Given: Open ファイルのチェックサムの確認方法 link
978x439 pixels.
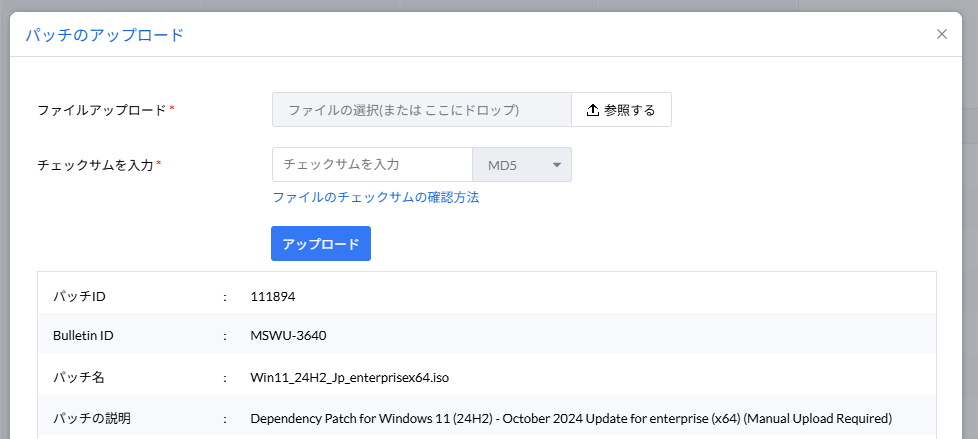Looking at the screenshot, I should pyautogui.click(x=375, y=197).
